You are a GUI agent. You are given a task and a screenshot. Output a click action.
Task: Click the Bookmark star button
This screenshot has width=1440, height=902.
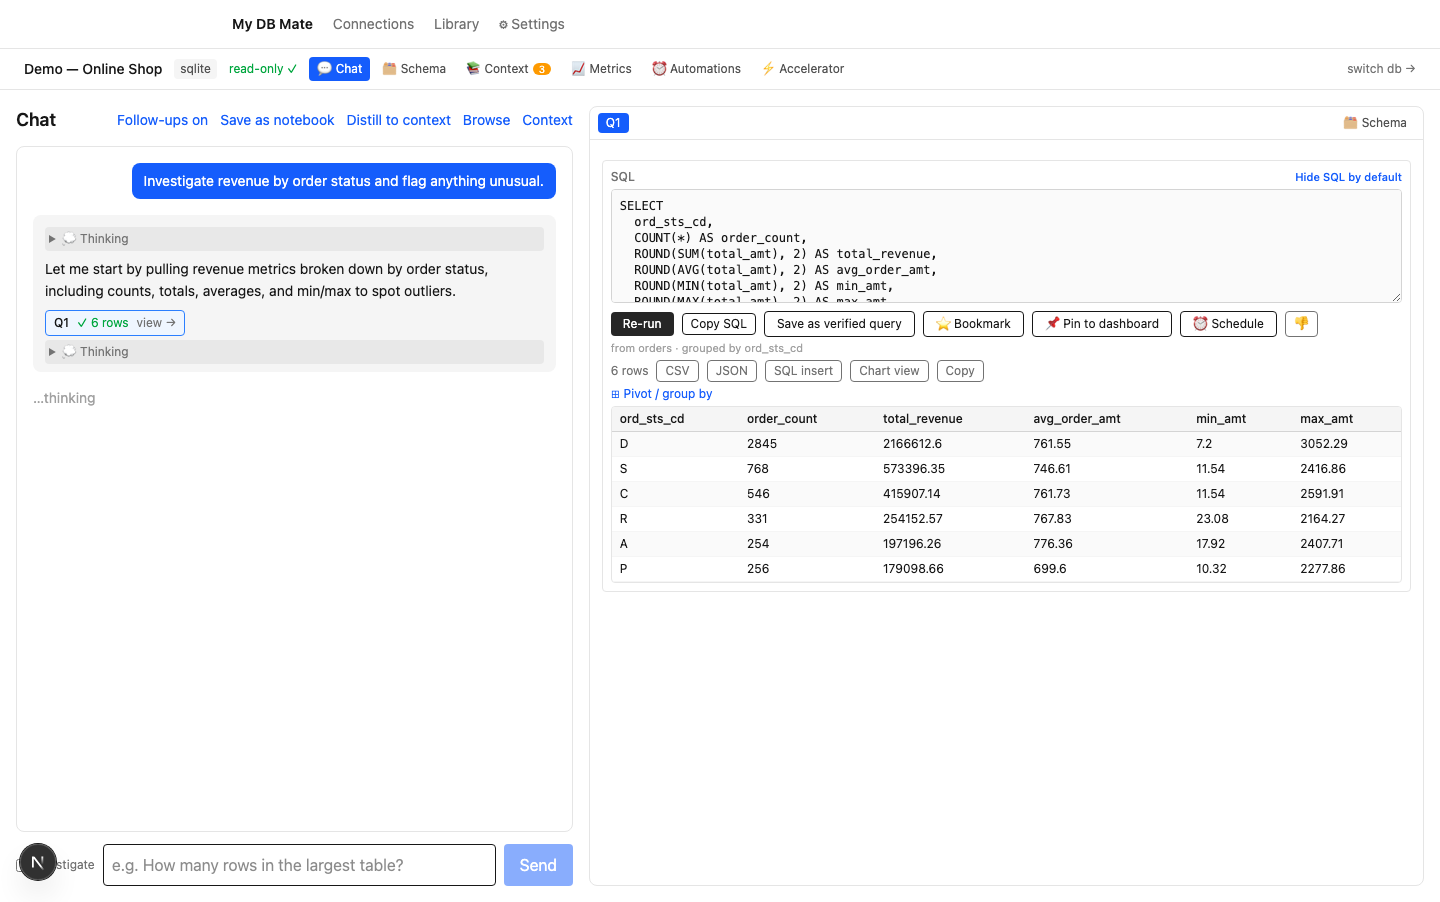tap(973, 324)
